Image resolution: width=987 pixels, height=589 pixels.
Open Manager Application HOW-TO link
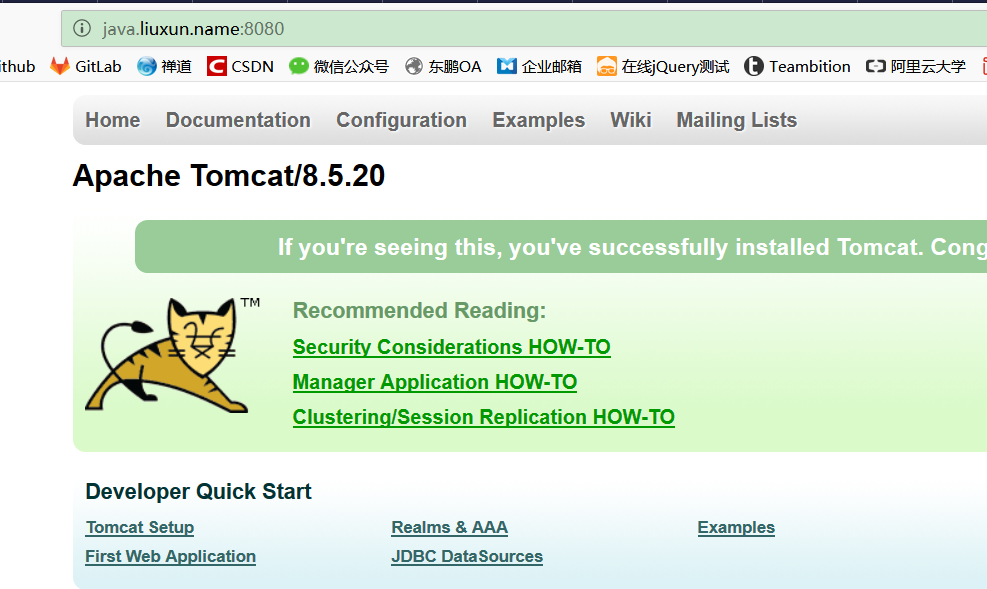coord(435,382)
